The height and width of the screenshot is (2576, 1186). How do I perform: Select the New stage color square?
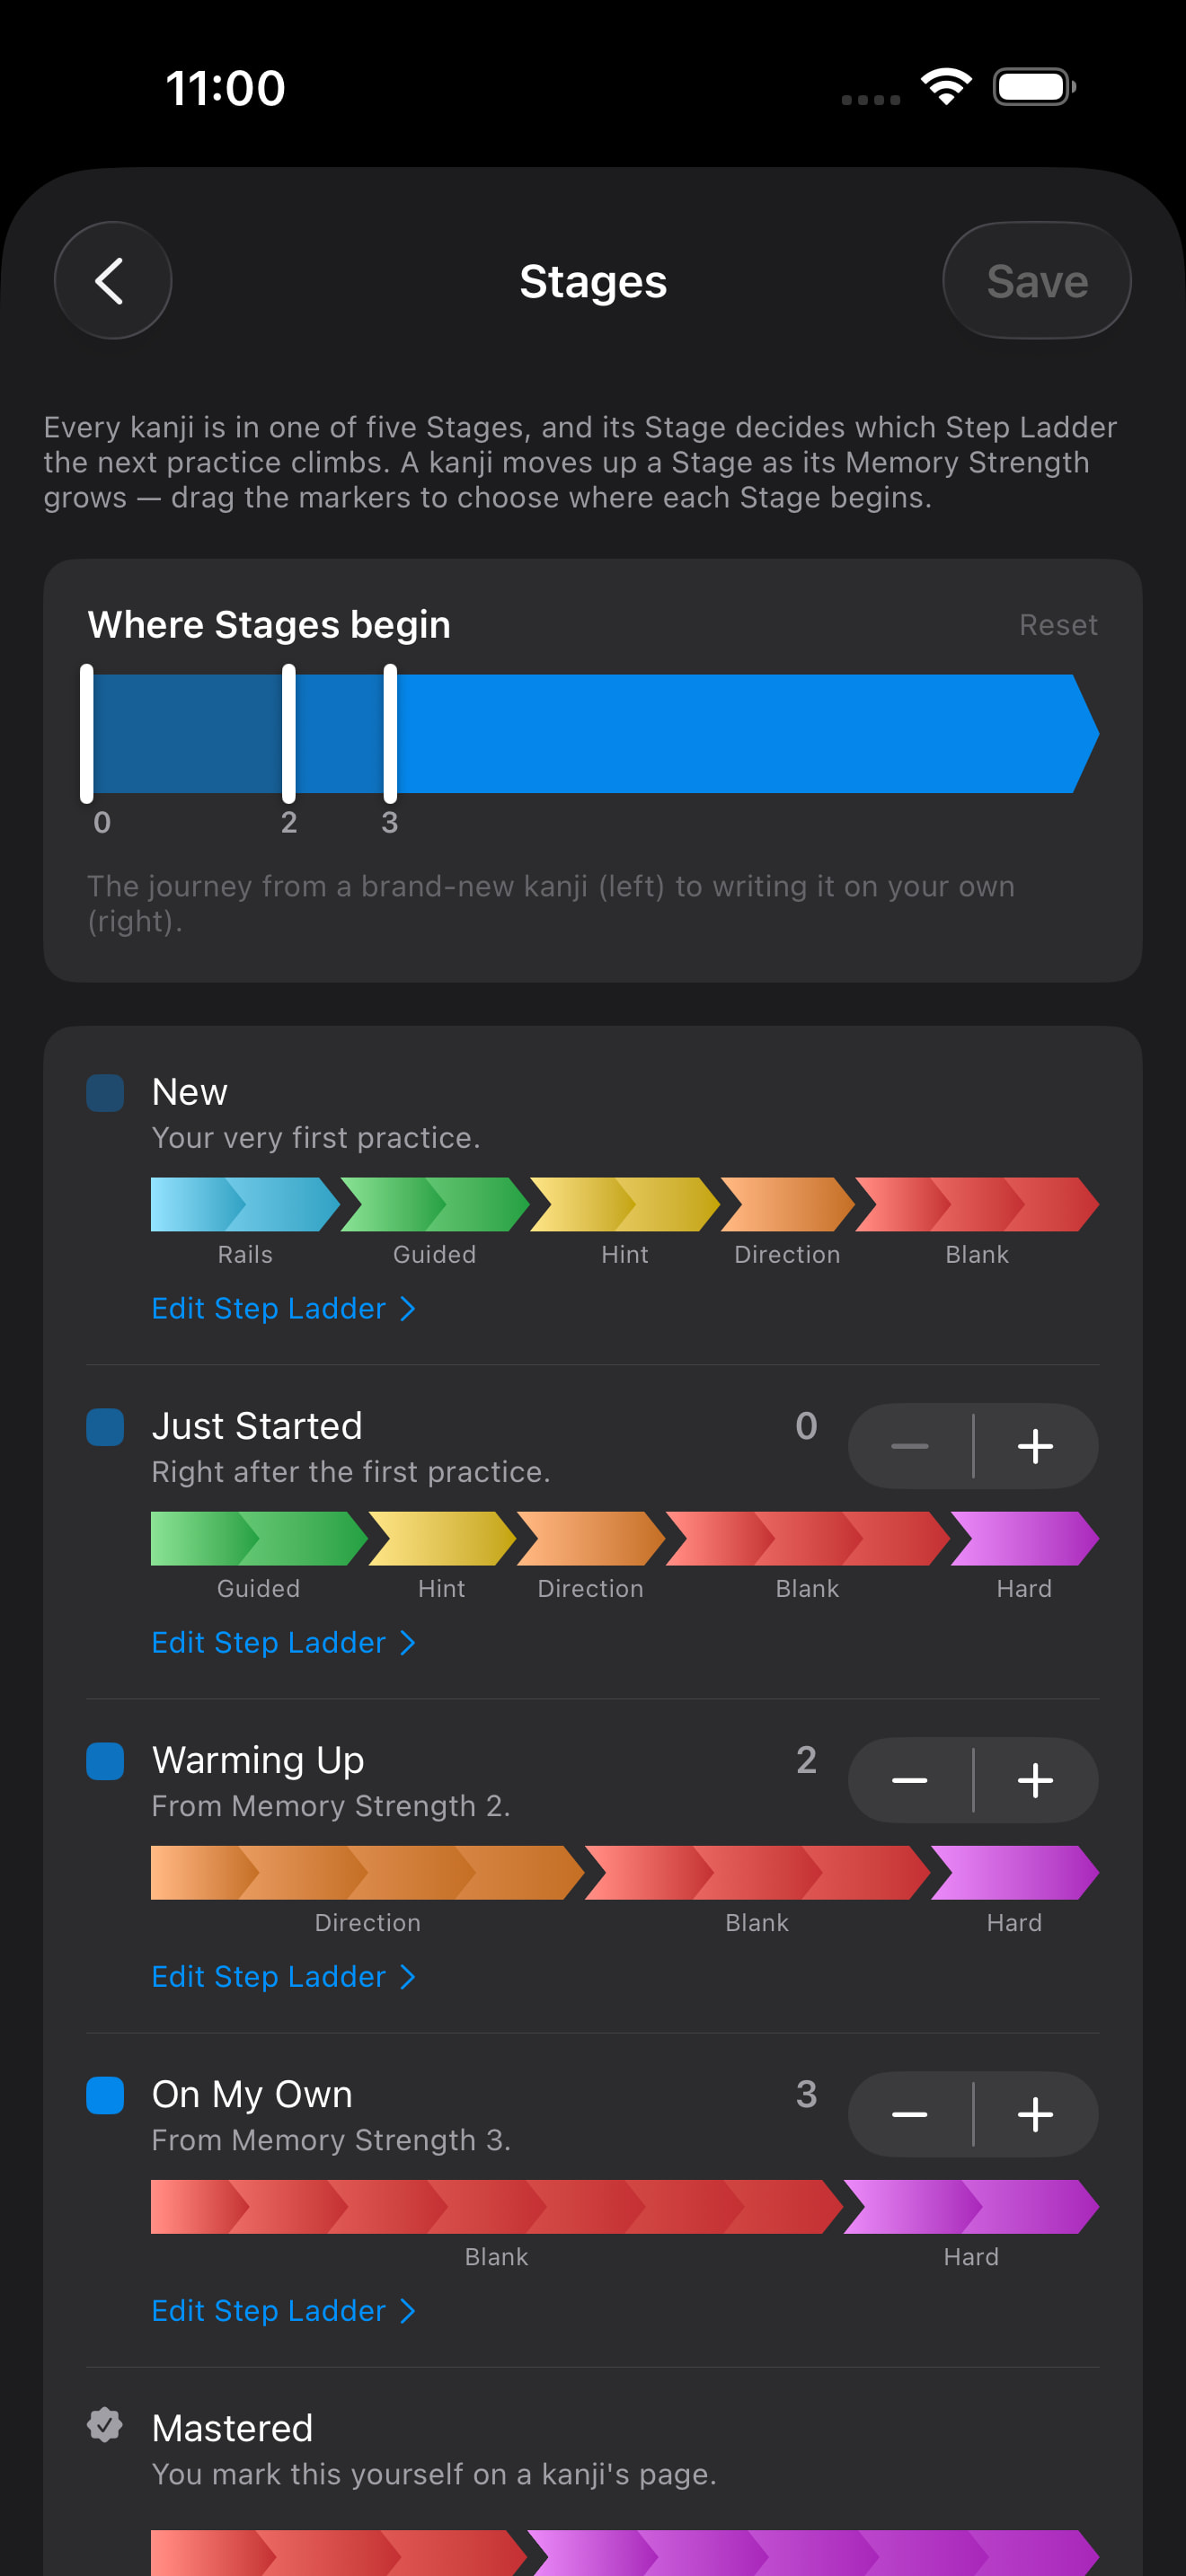[105, 1093]
